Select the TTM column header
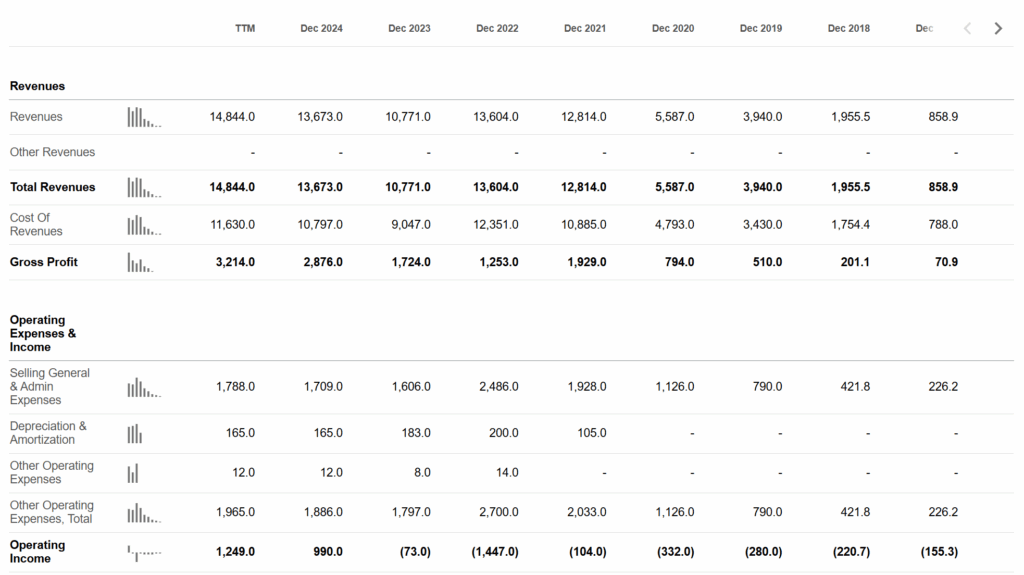This screenshot has width=1024, height=575. (245, 29)
